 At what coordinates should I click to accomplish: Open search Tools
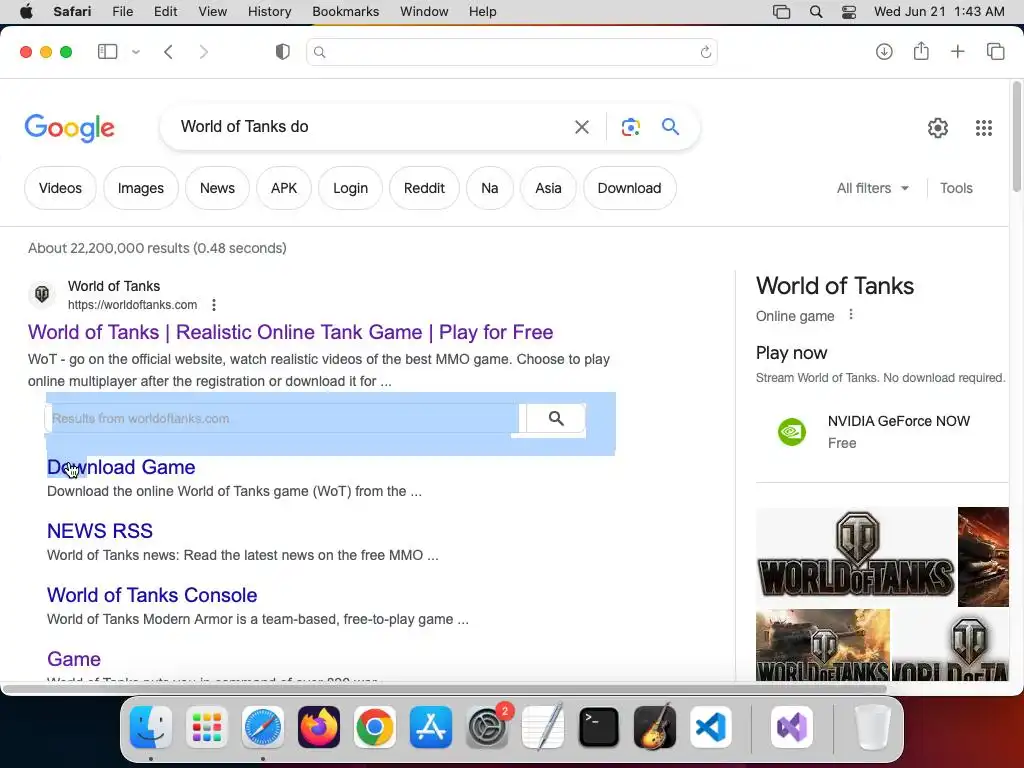956,188
